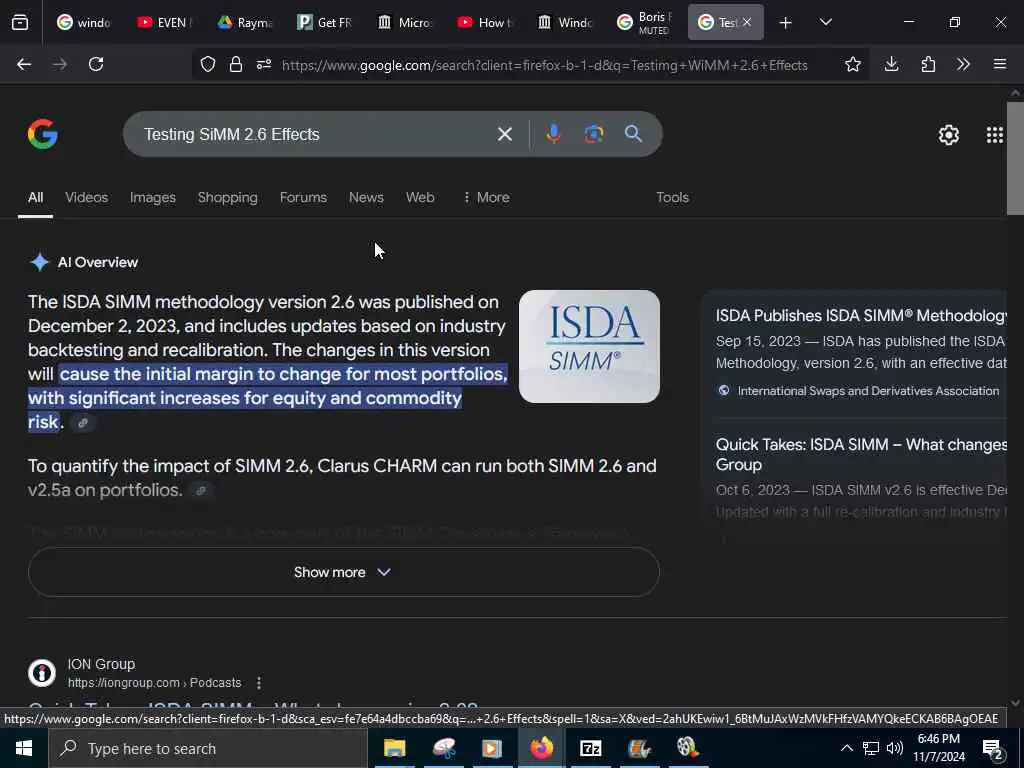Switch to the 'Micro' tab
Image resolution: width=1024 pixels, height=768 pixels.
405,22
